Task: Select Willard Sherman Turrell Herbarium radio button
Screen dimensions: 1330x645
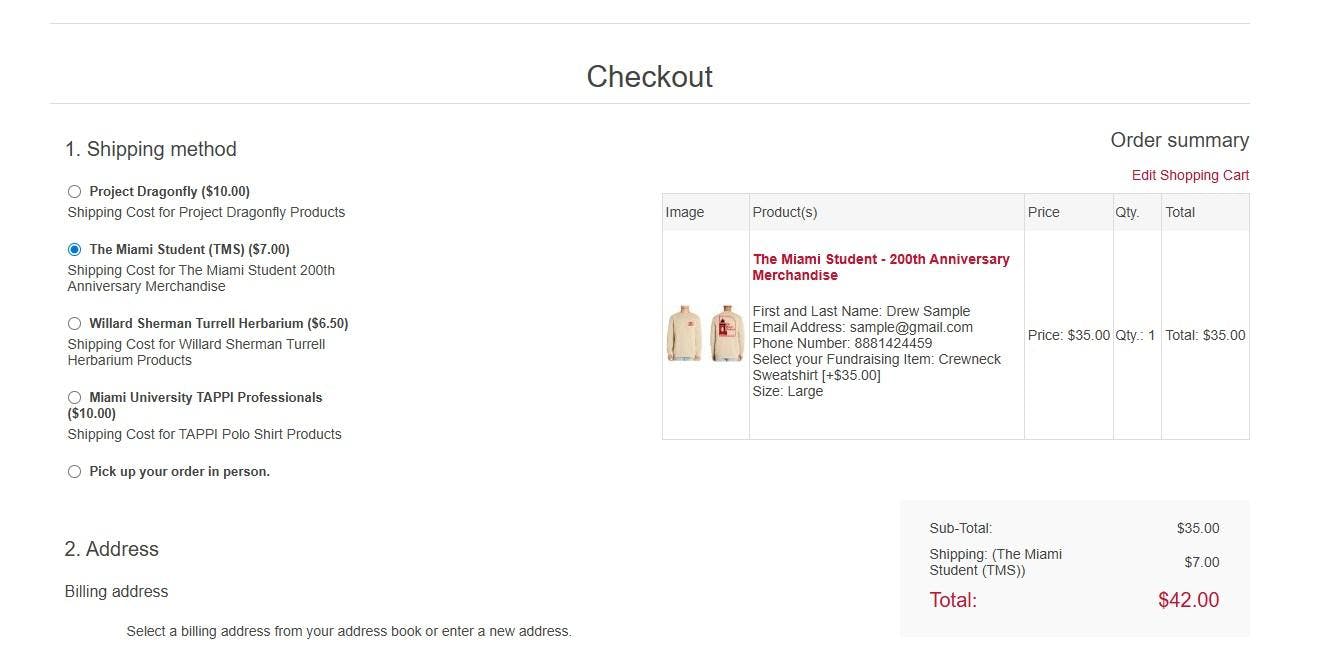Action: [74, 323]
